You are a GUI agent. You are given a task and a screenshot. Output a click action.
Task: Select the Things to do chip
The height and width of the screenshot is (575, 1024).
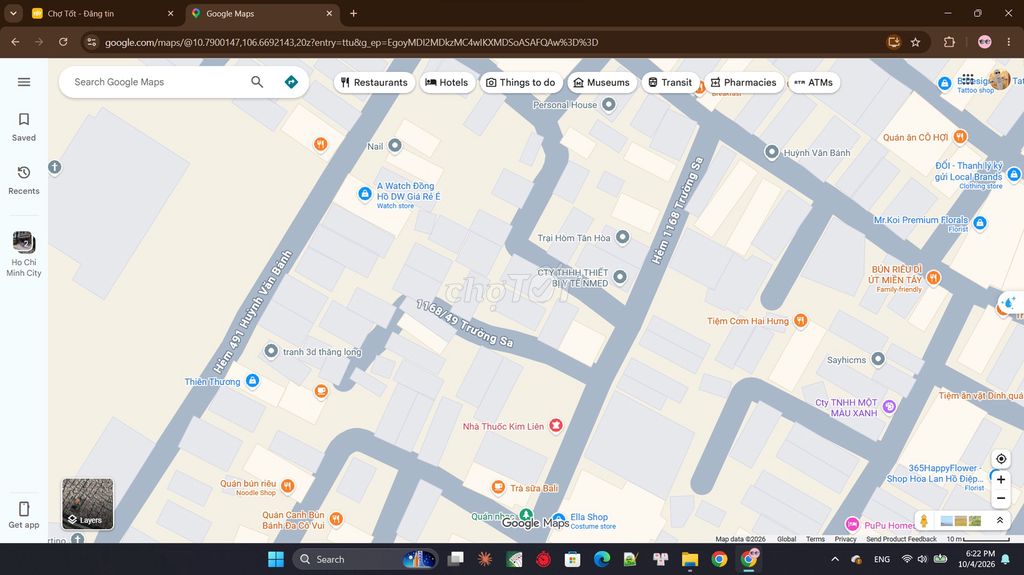coord(520,82)
